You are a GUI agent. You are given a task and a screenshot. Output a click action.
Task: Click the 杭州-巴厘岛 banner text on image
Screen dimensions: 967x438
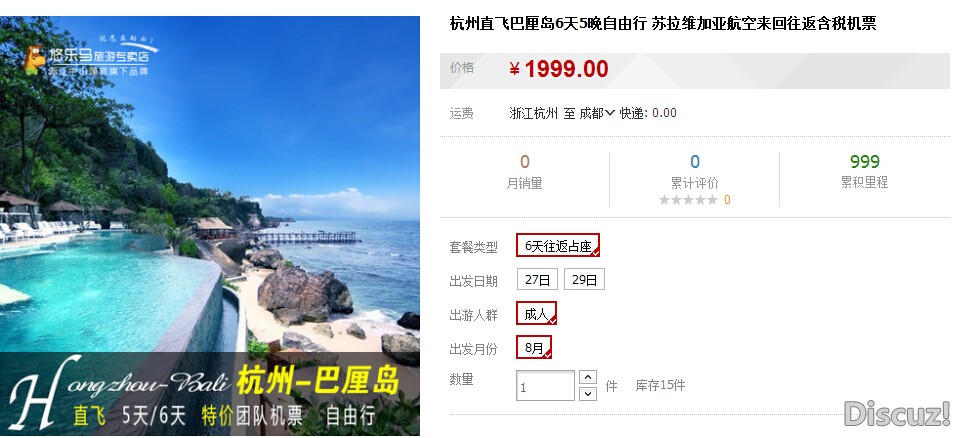[318, 381]
